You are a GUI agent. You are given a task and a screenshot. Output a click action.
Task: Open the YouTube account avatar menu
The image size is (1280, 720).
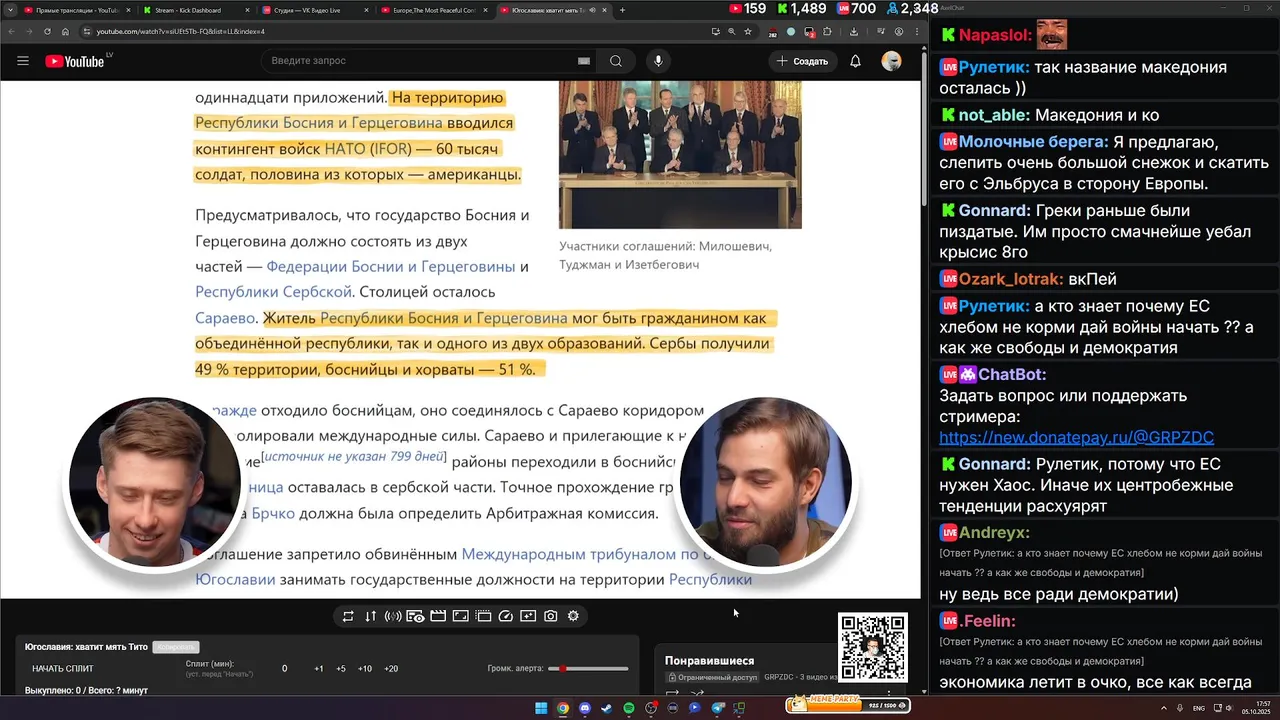coord(891,61)
